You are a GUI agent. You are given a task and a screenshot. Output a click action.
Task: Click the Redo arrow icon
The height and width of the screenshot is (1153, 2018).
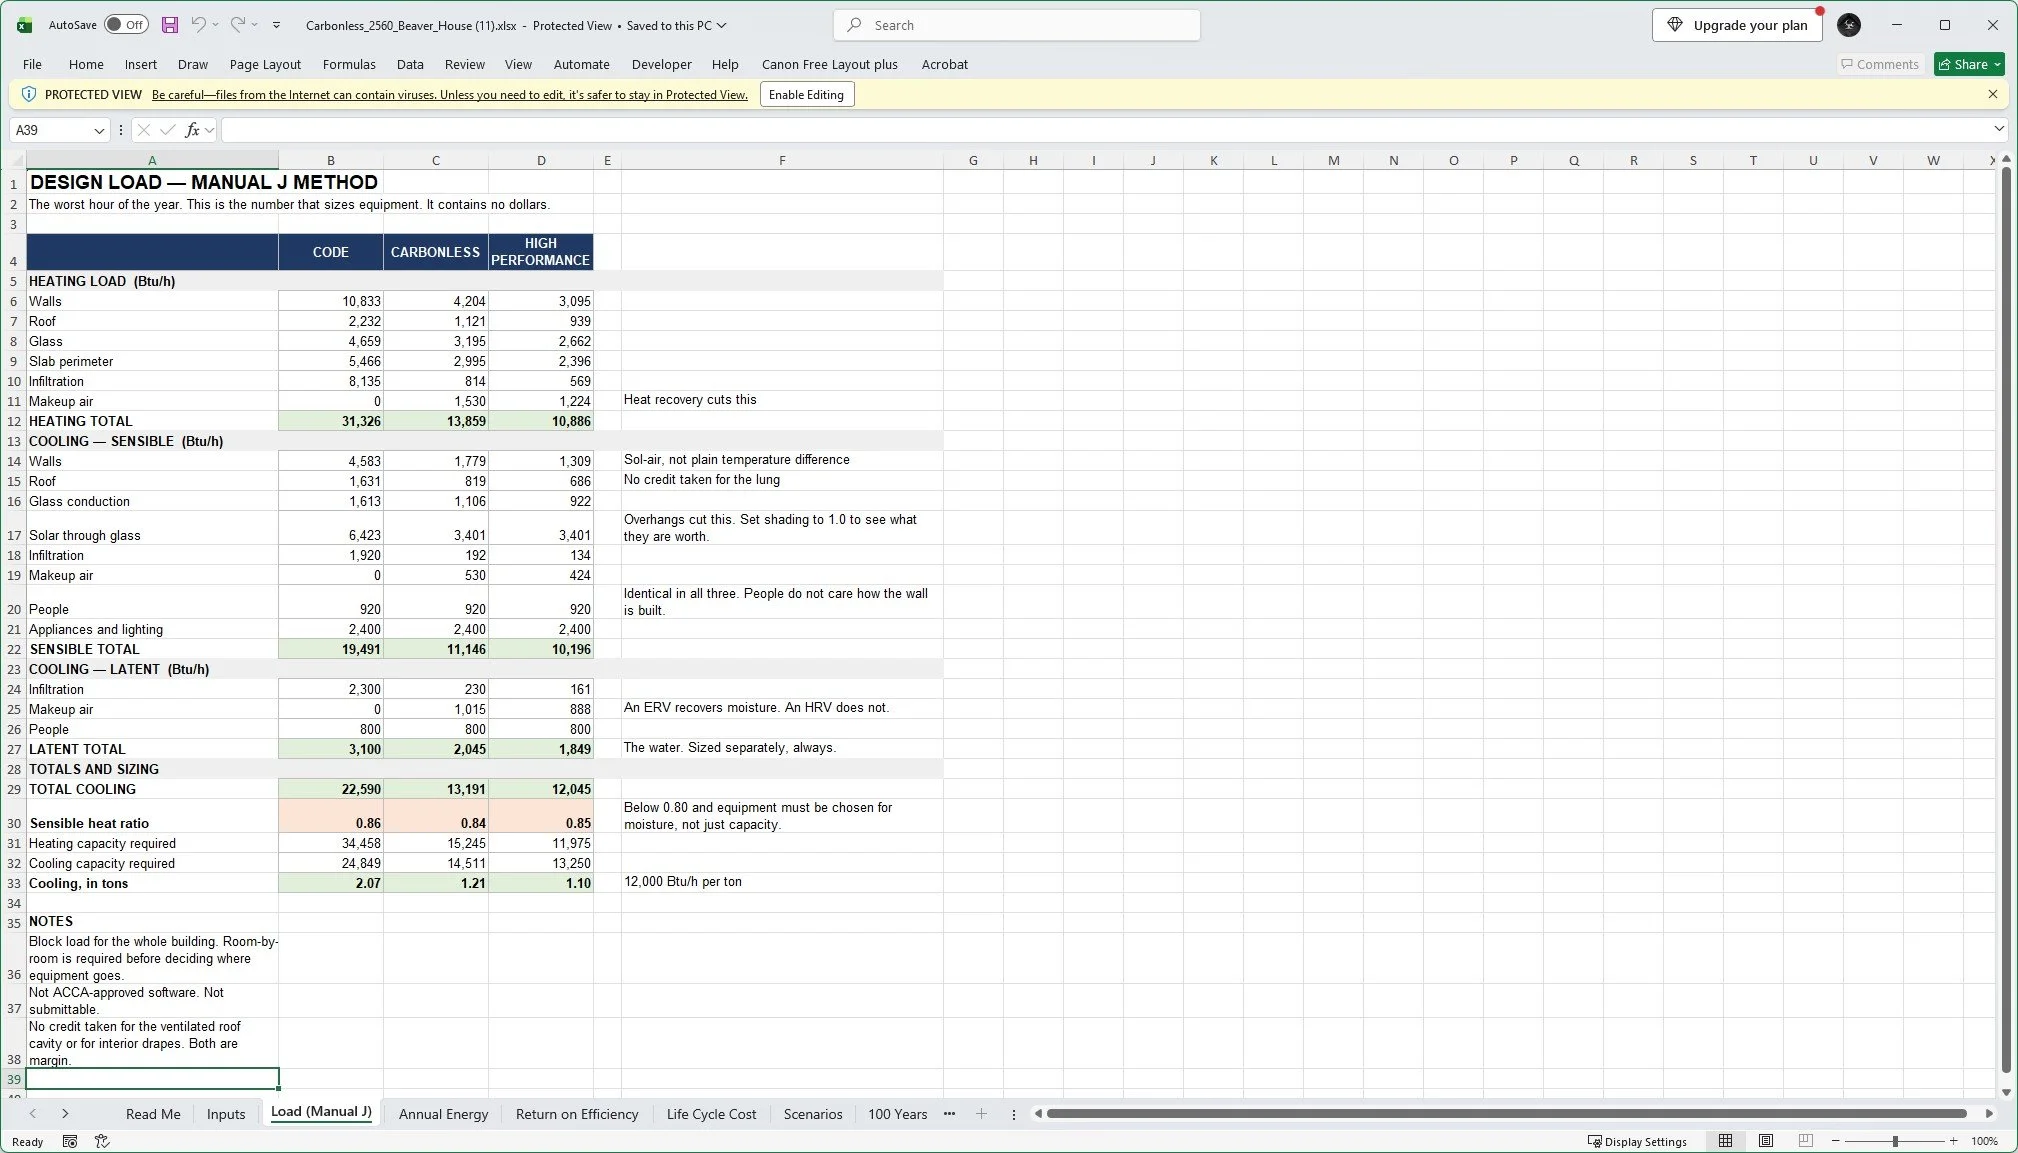[237, 25]
